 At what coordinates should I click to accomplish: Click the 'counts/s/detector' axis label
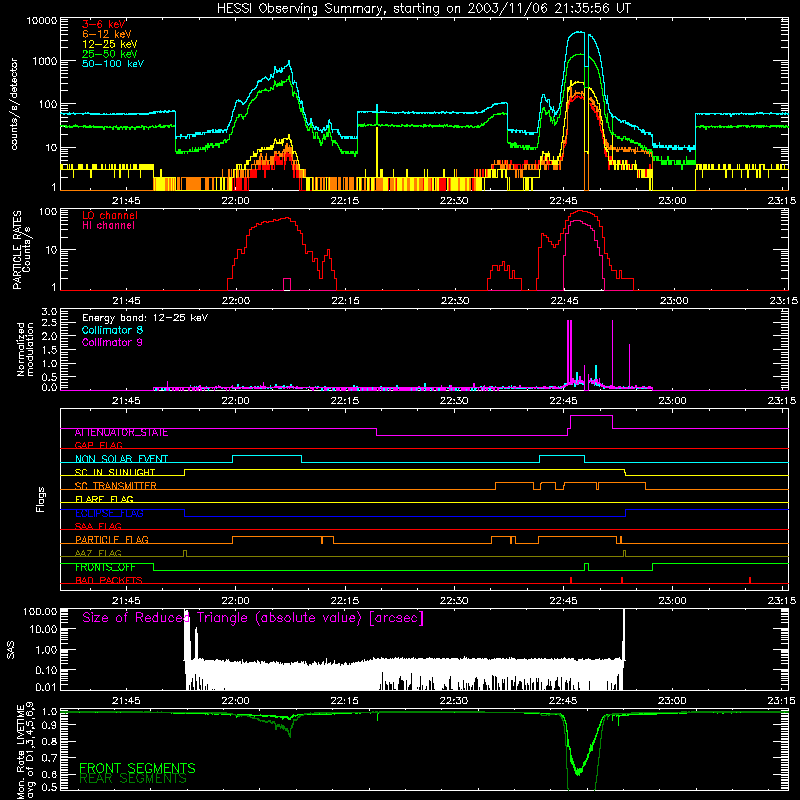14,104
